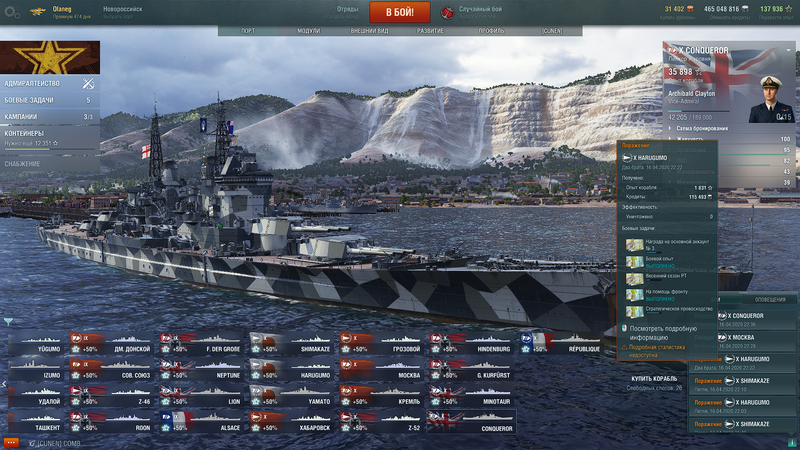This screenshot has height=450, width=800.
Task: Open the settings gear menu
Action: [x=12, y=12]
